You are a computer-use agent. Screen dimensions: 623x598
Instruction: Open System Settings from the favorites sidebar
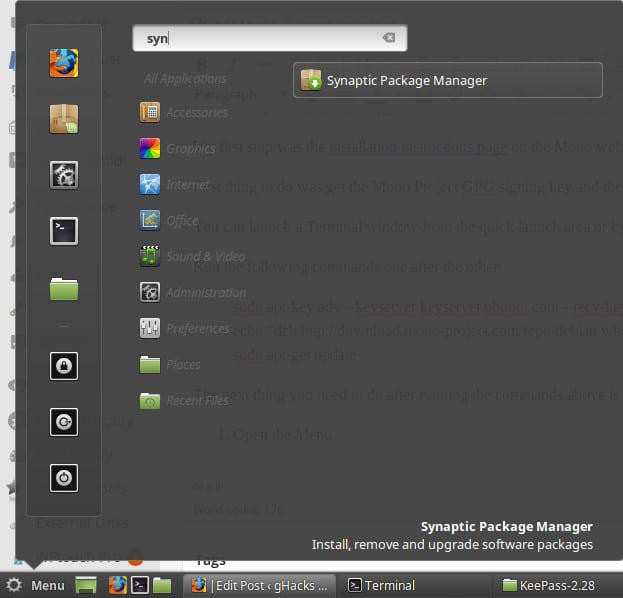(64, 175)
